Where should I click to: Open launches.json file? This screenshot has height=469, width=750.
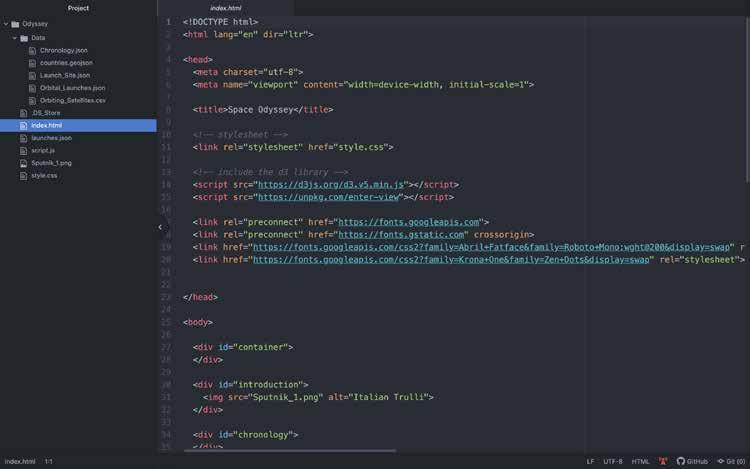tap(52, 138)
